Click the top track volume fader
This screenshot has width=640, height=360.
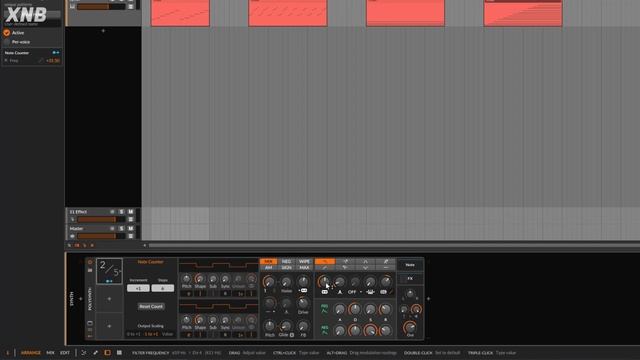click(100, 7)
